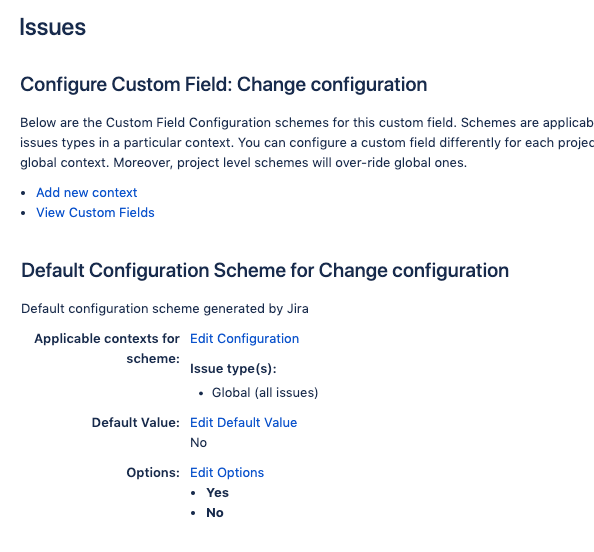Click the Default Configuration Scheme heading
This screenshot has height=552, width=594.
[x=265, y=271]
